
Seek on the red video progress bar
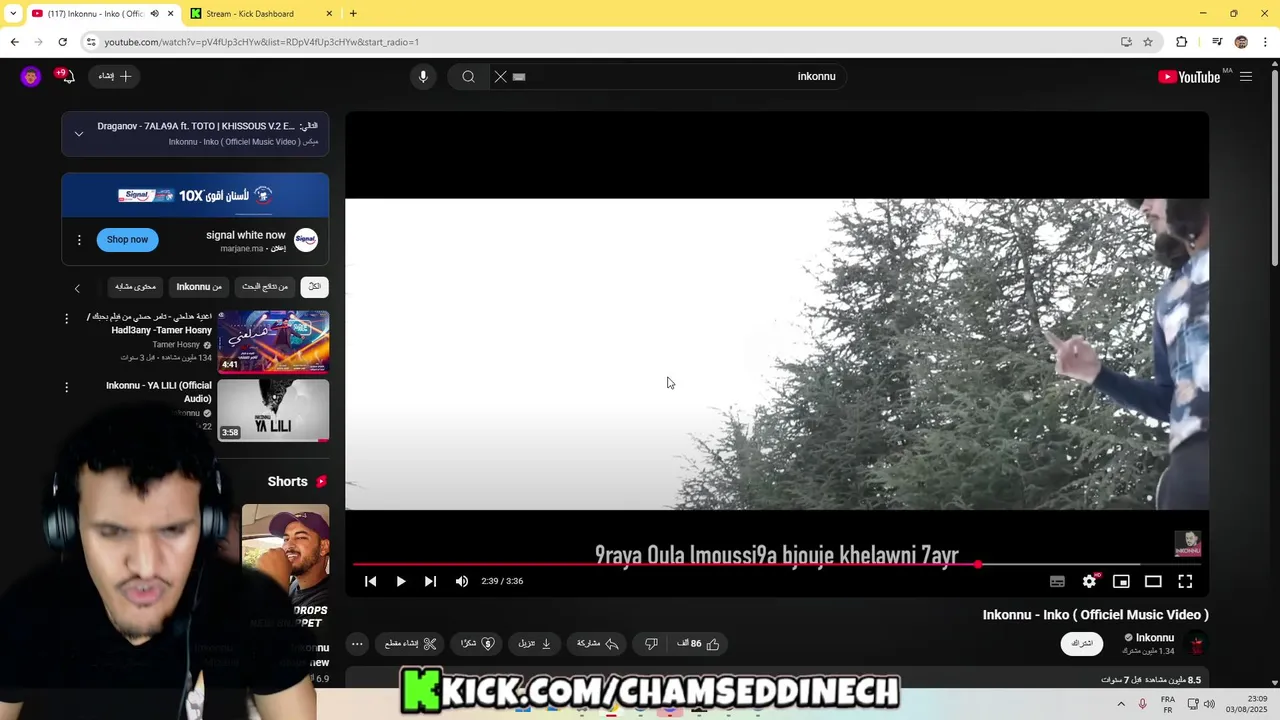click(776, 565)
